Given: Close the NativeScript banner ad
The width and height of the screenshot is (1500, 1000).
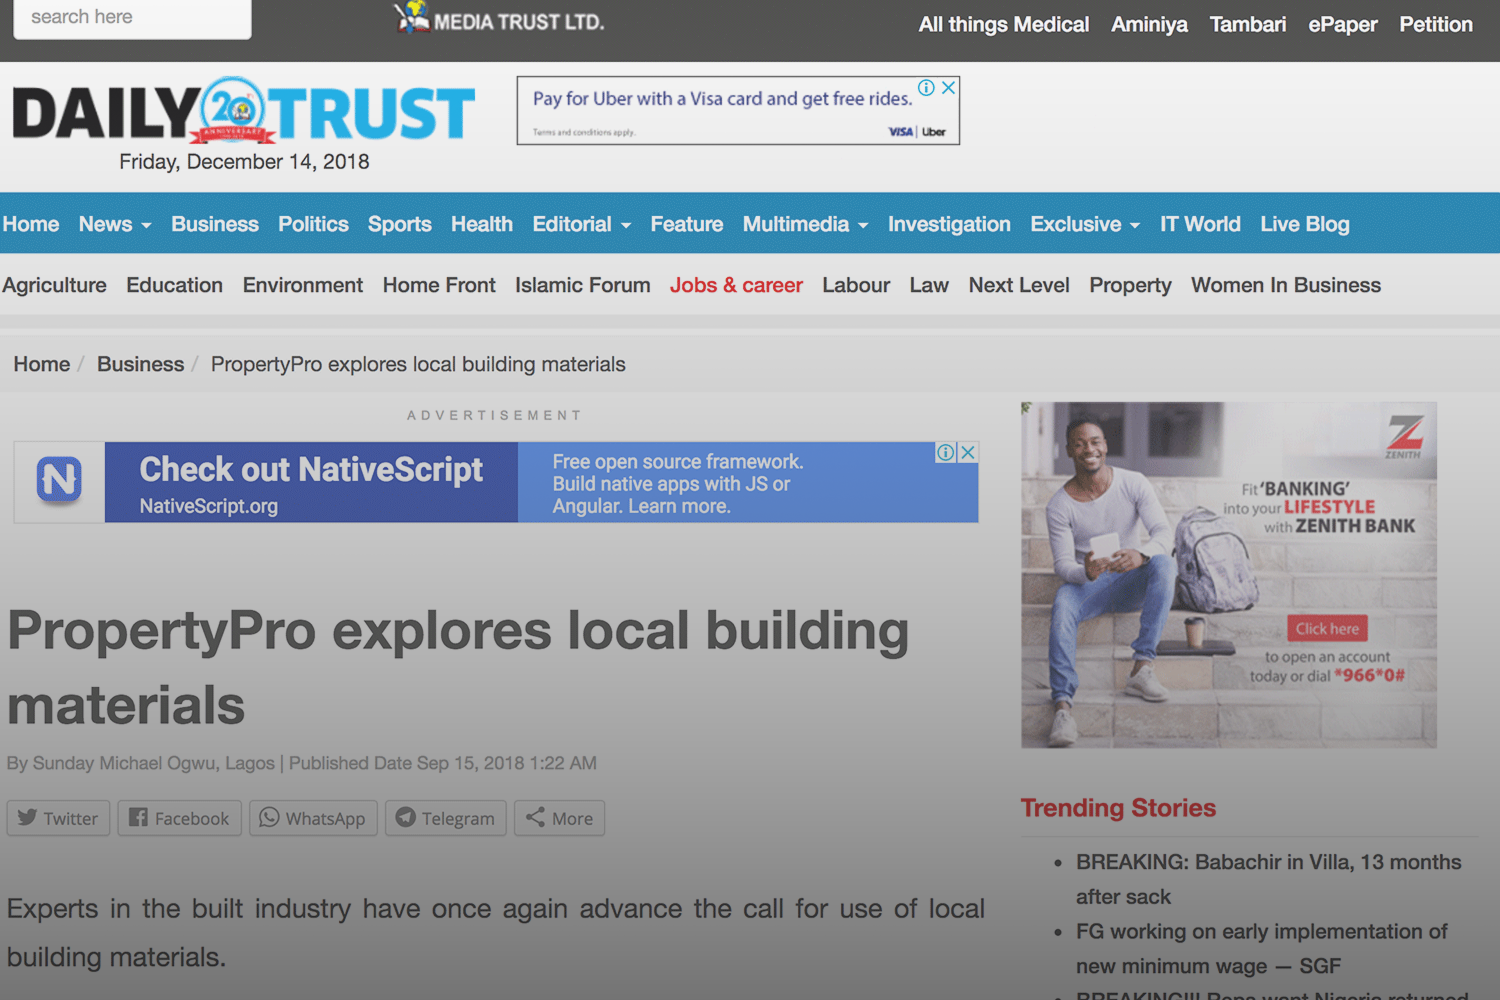Looking at the screenshot, I should click(x=968, y=452).
